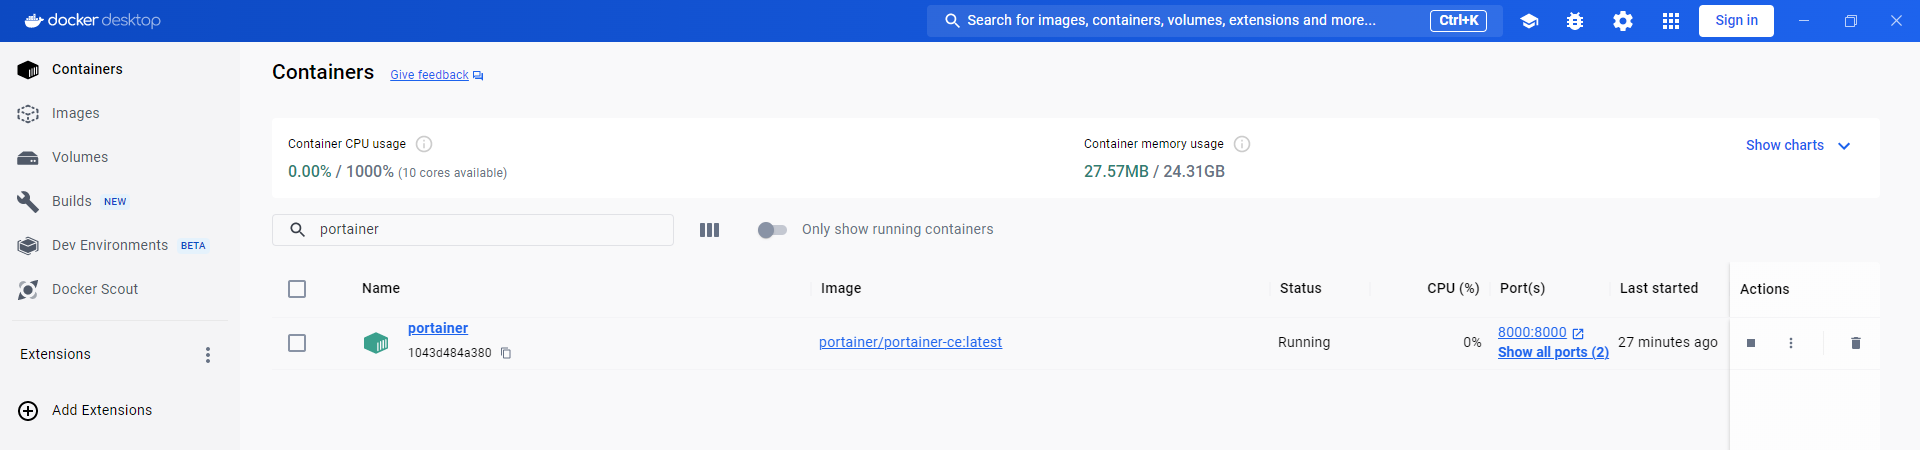Open the Learning Center graduation cap icon

(x=1529, y=21)
